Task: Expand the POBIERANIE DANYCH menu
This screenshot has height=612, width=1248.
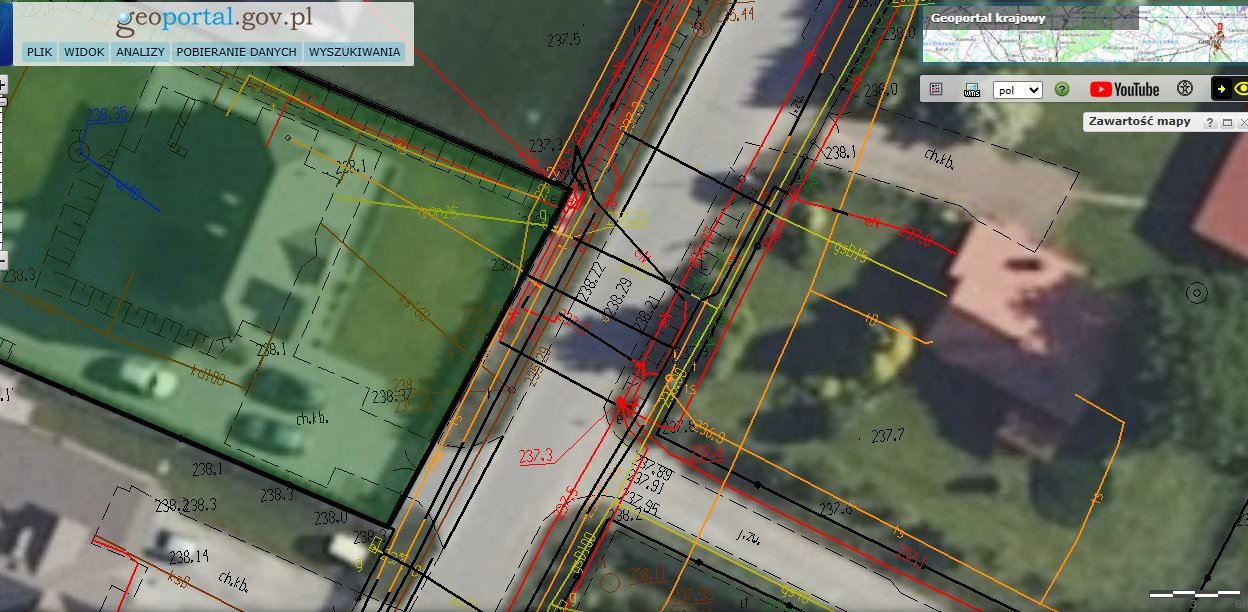Action: coord(236,52)
